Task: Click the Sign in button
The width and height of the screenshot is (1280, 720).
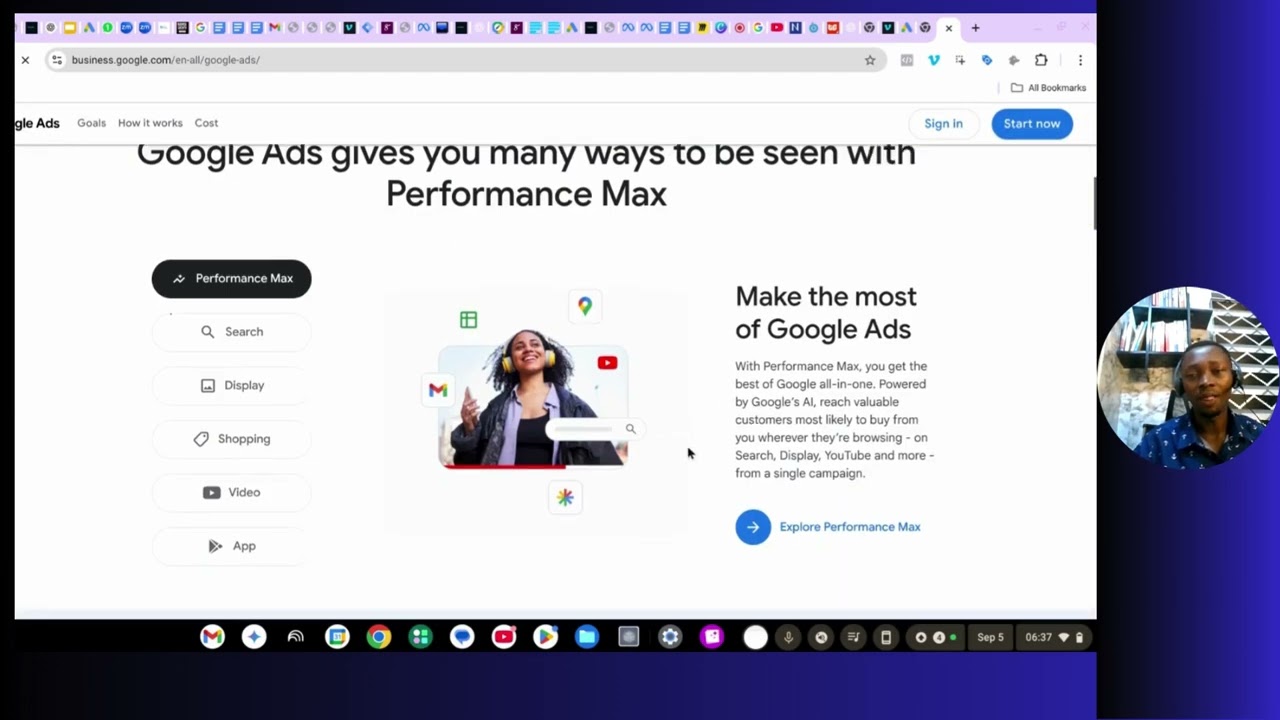Action: [x=943, y=123]
